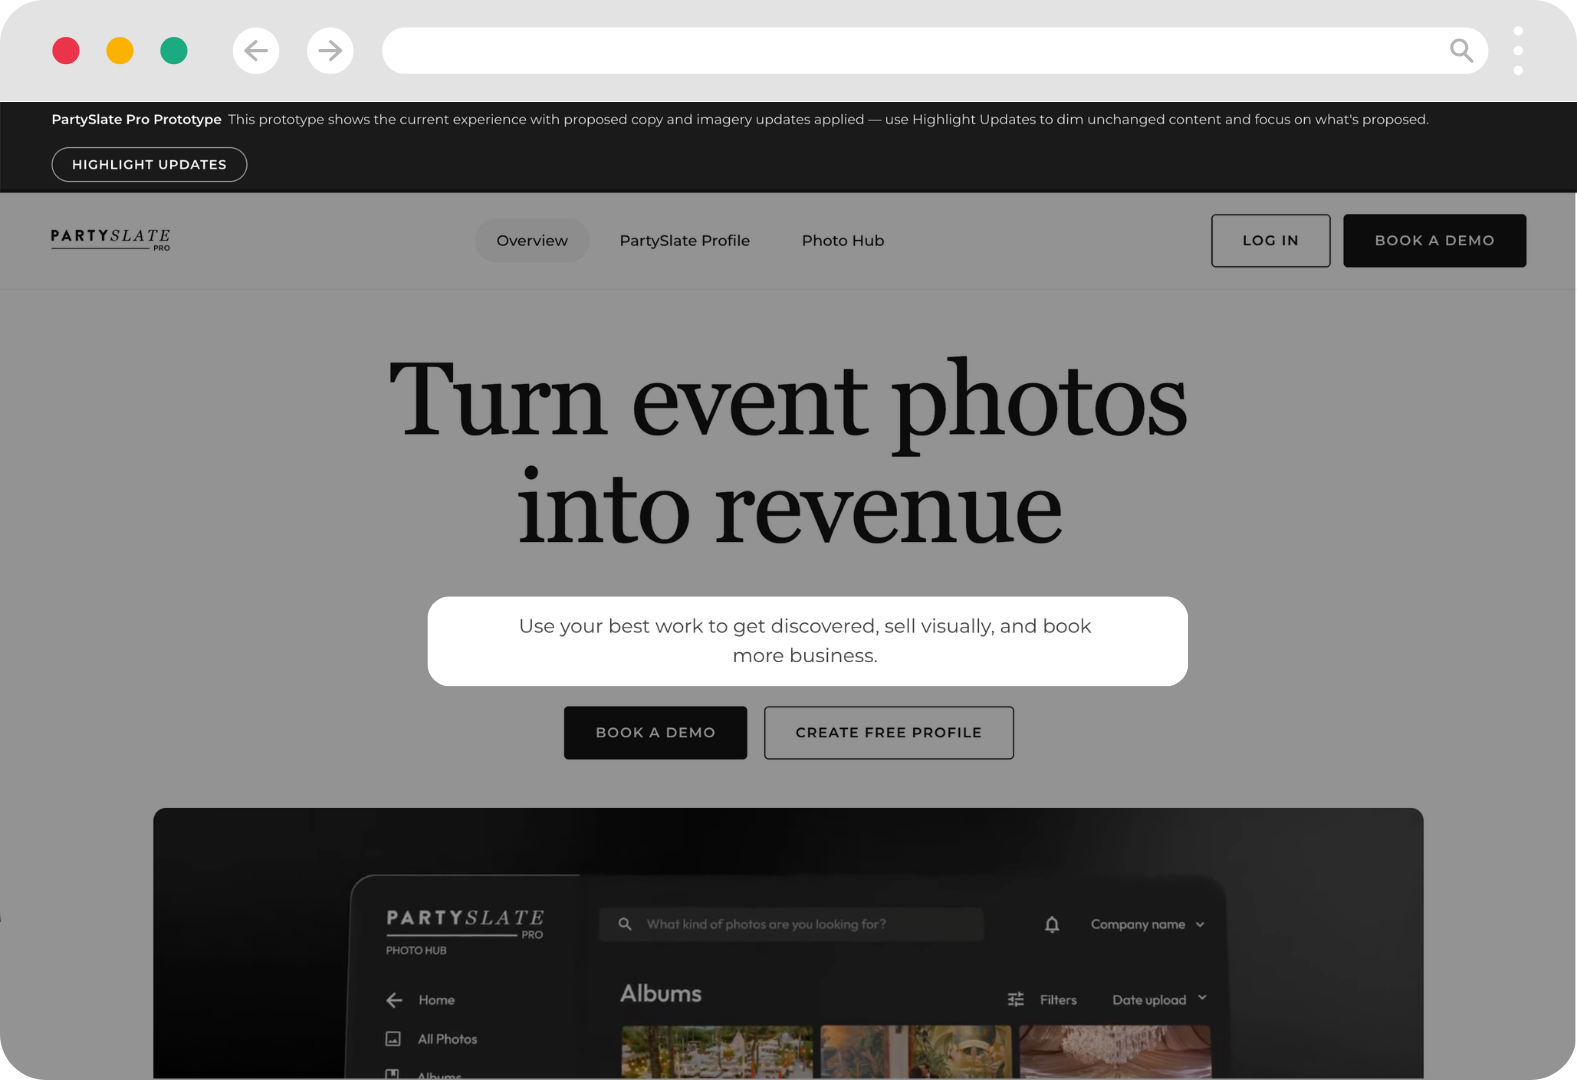Click the red window control dot
The height and width of the screenshot is (1080, 1577).
click(x=66, y=50)
